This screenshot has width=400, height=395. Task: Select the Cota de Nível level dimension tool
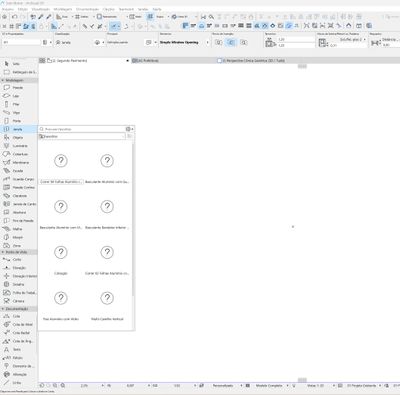(18, 325)
